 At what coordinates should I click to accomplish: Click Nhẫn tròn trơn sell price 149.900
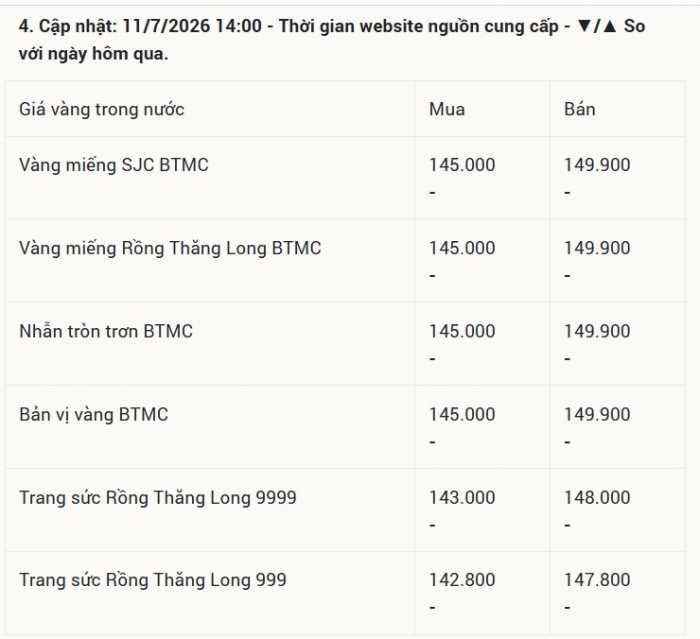(x=597, y=331)
